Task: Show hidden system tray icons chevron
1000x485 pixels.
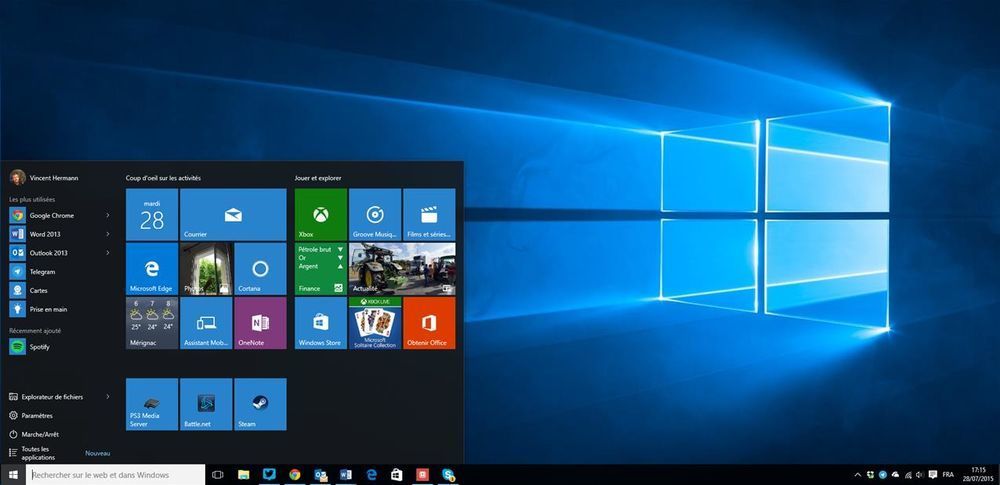Action: click(x=857, y=475)
